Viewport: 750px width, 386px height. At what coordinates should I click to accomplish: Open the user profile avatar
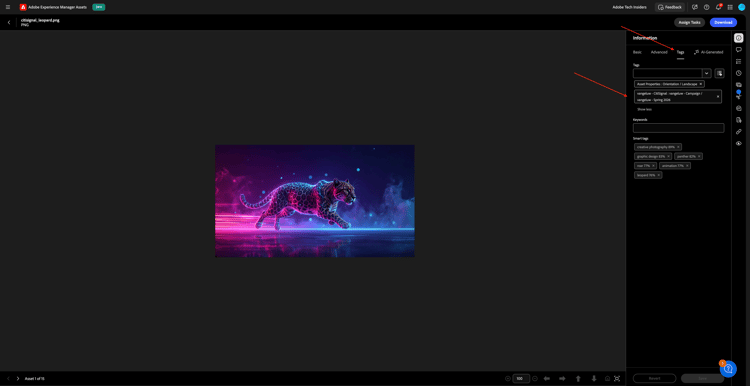[x=742, y=7]
